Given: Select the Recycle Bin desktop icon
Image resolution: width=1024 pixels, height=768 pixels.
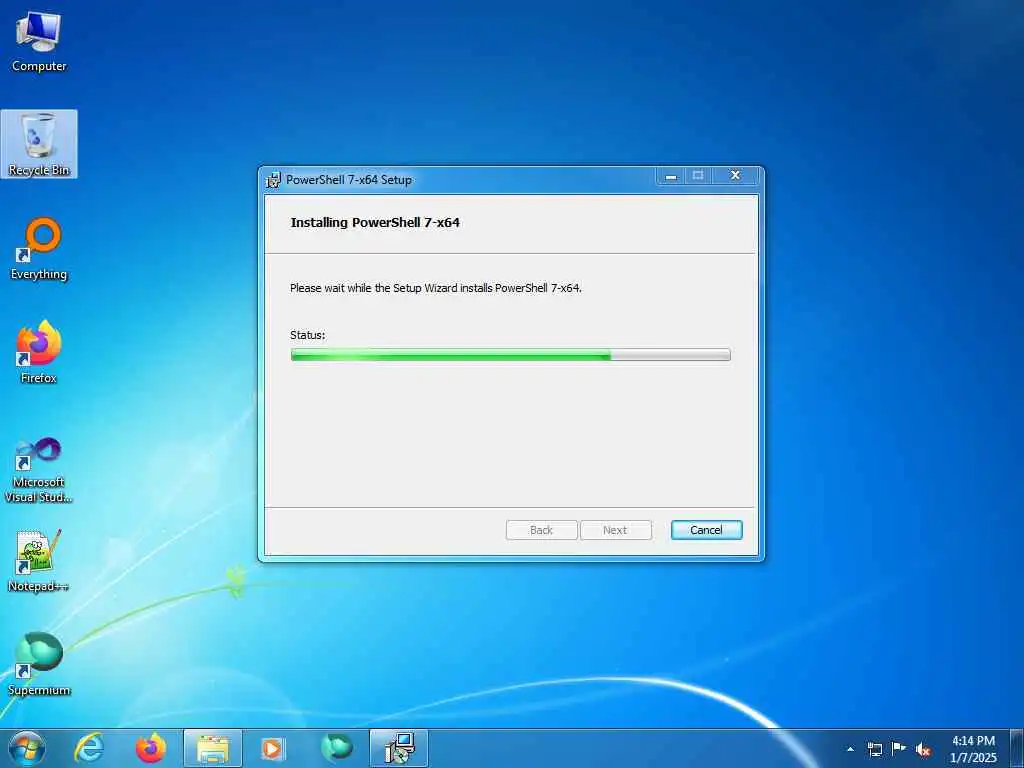Looking at the screenshot, I should point(39,144).
